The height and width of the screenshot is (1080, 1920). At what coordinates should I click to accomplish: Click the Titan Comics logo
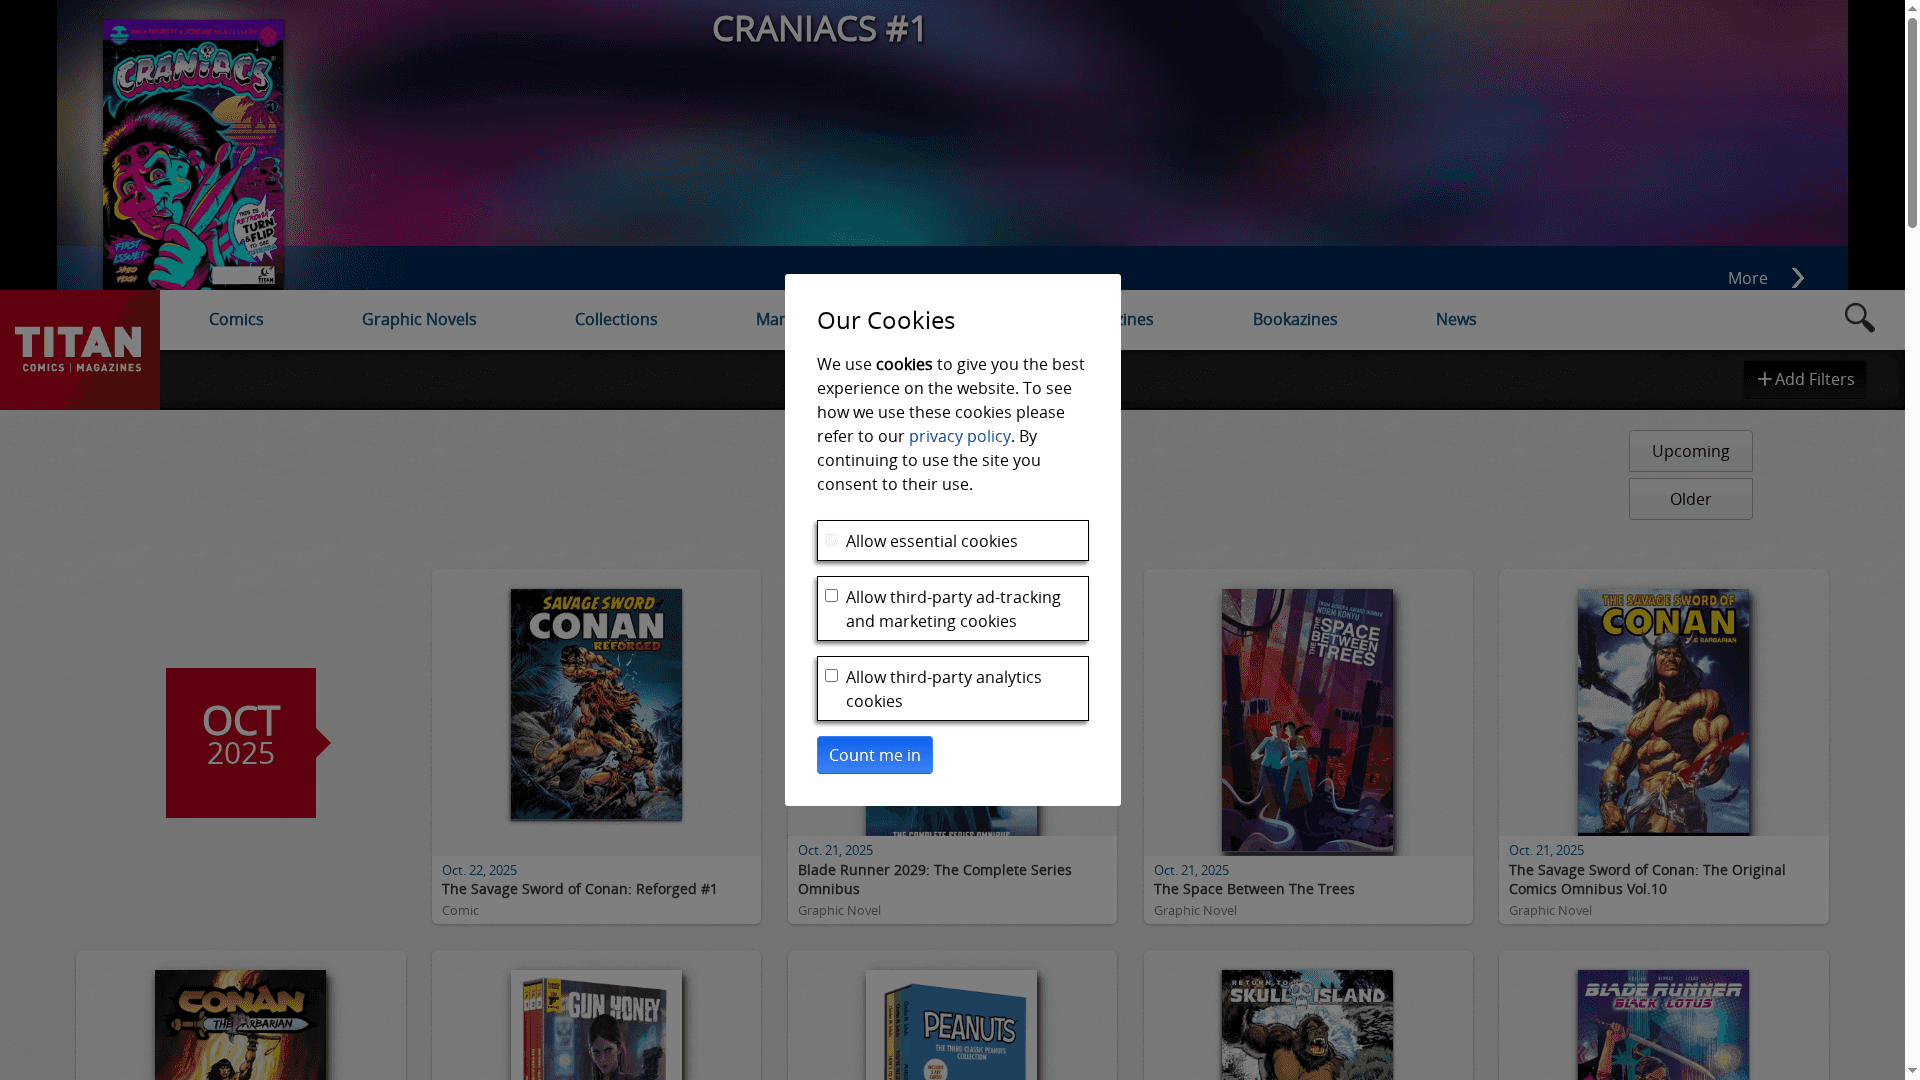(x=79, y=348)
